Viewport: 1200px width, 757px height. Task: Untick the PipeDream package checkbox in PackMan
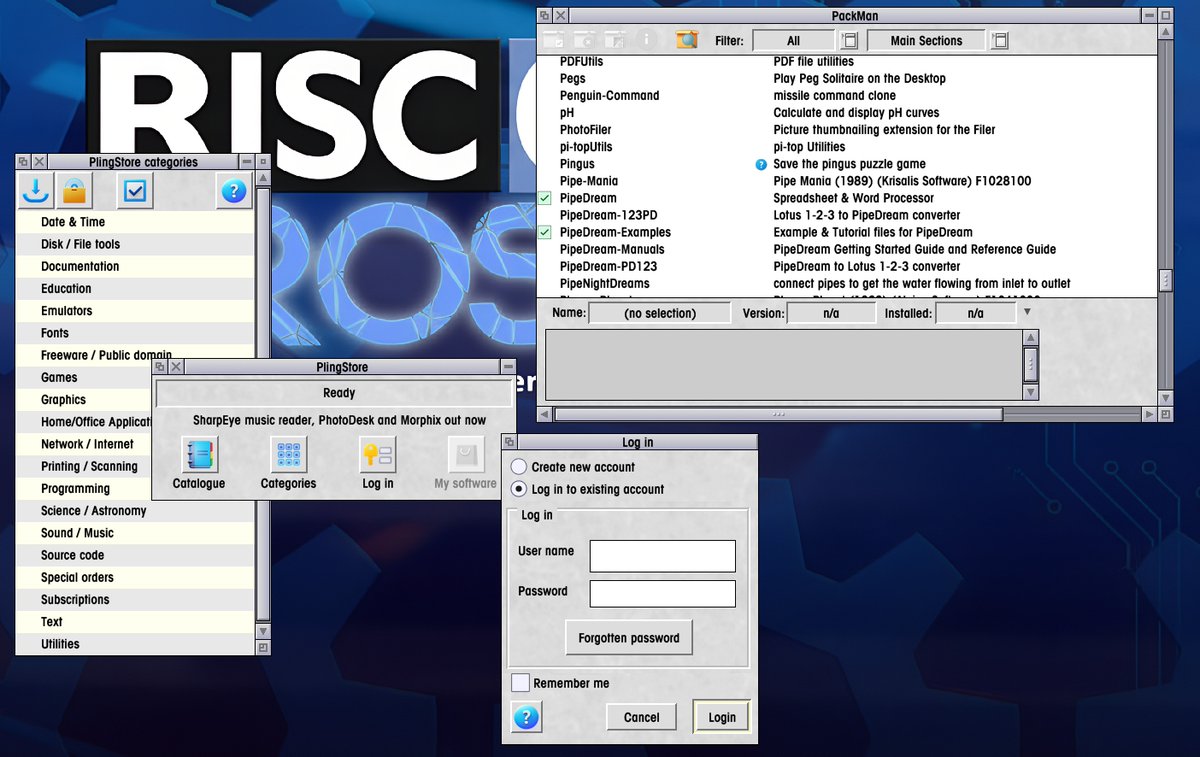coord(545,198)
